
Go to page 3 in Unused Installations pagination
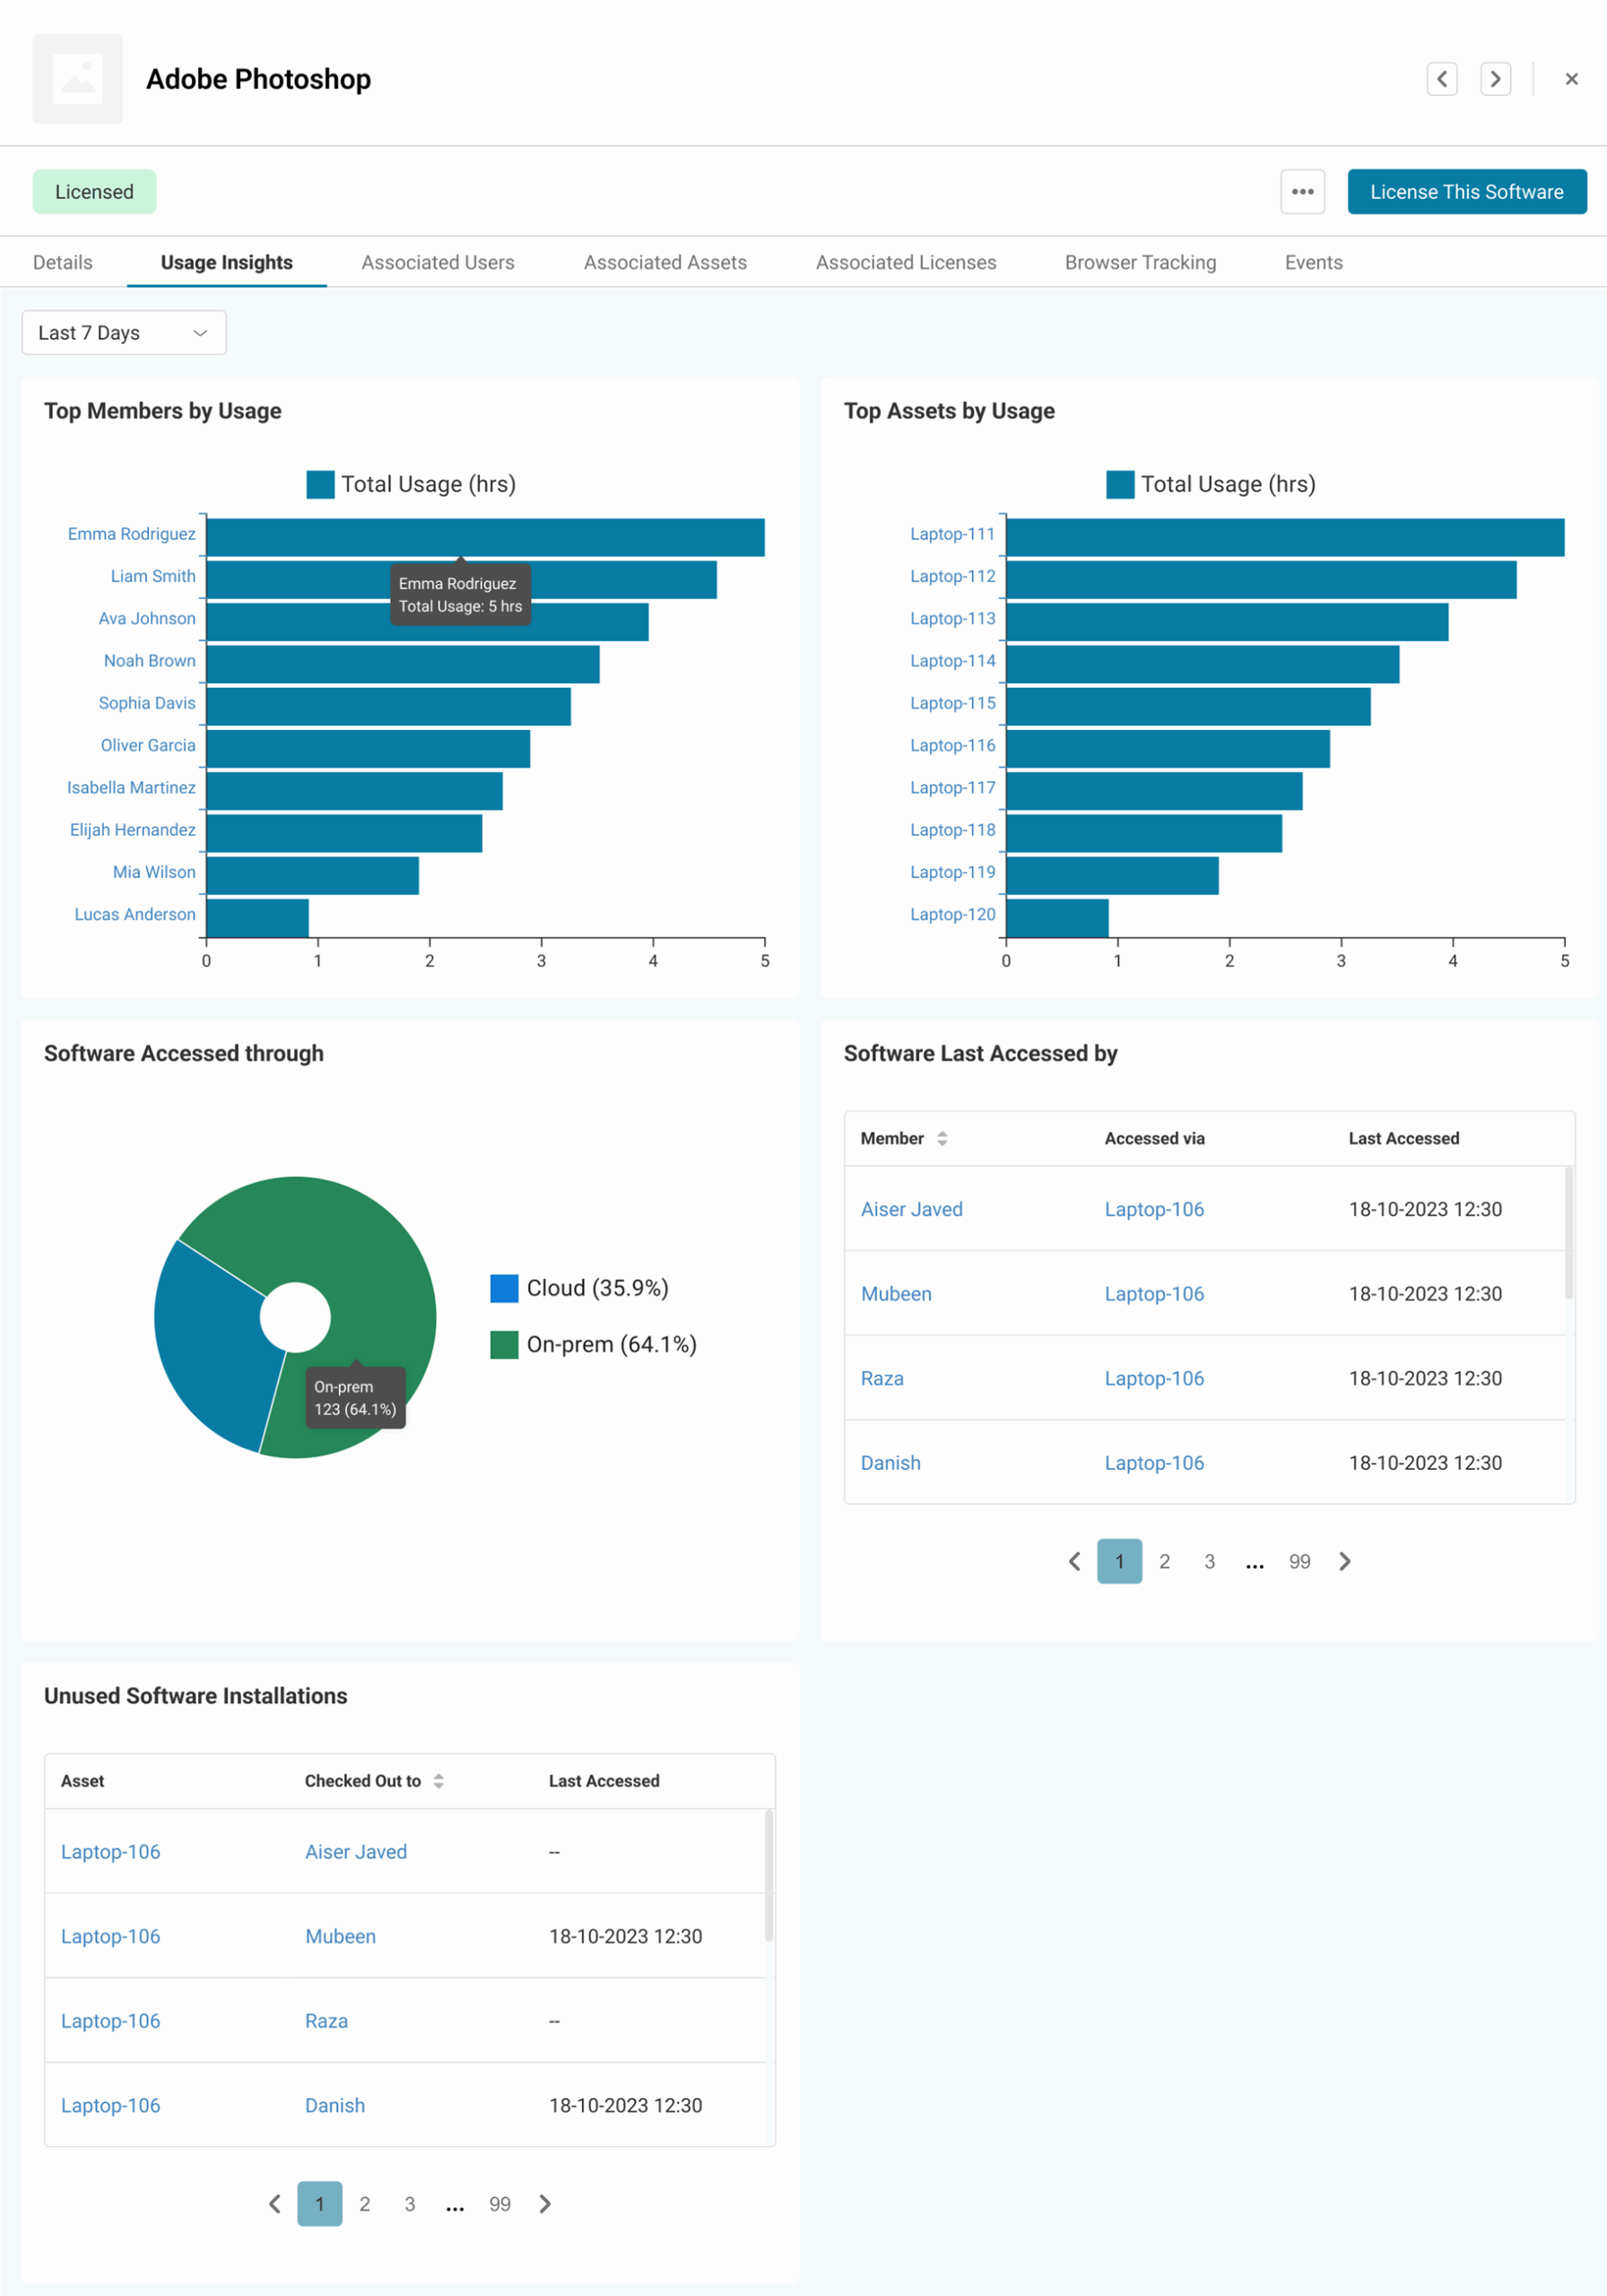point(409,2204)
